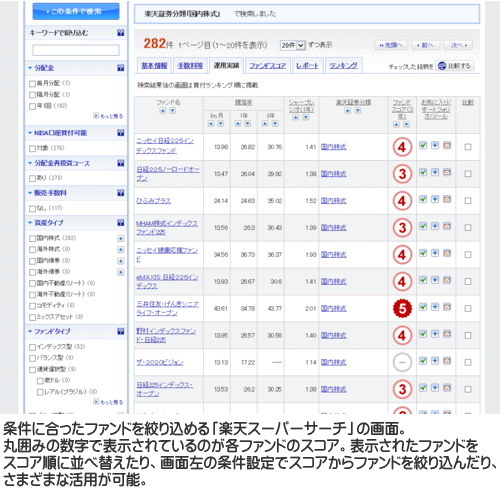The image size is (500, 495).
Task: Check the 隔月分配 (1) filter
Action: (32, 95)
